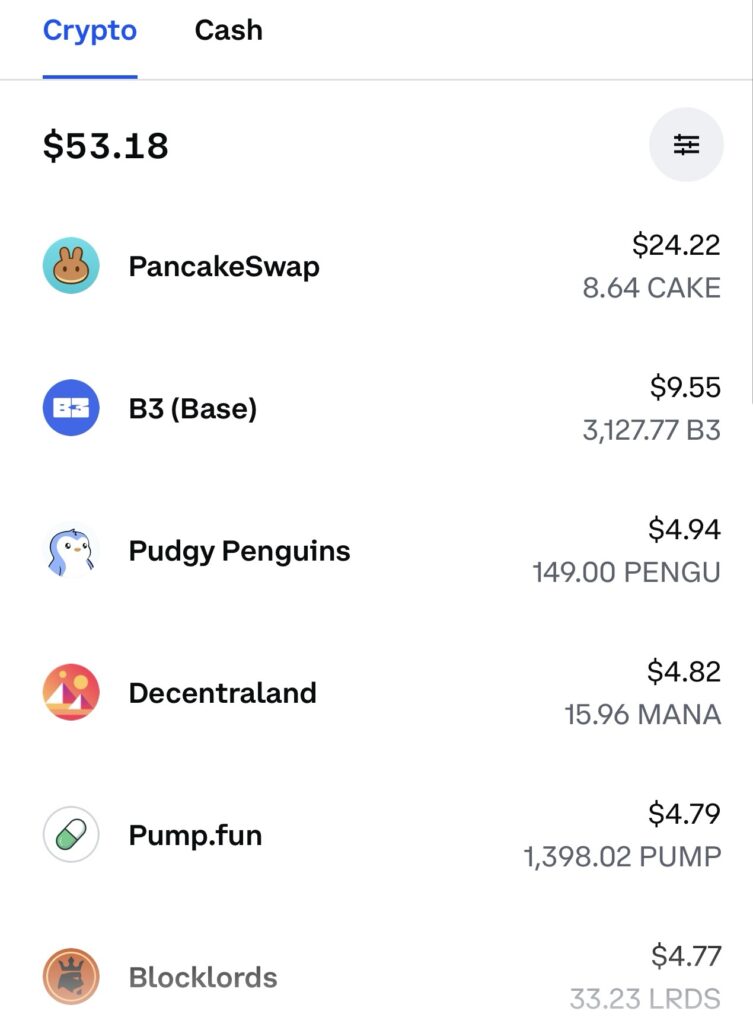Open the PancakeSwap asset name
Image resolution: width=753 pixels, height=1024 pixels.
(224, 266)
